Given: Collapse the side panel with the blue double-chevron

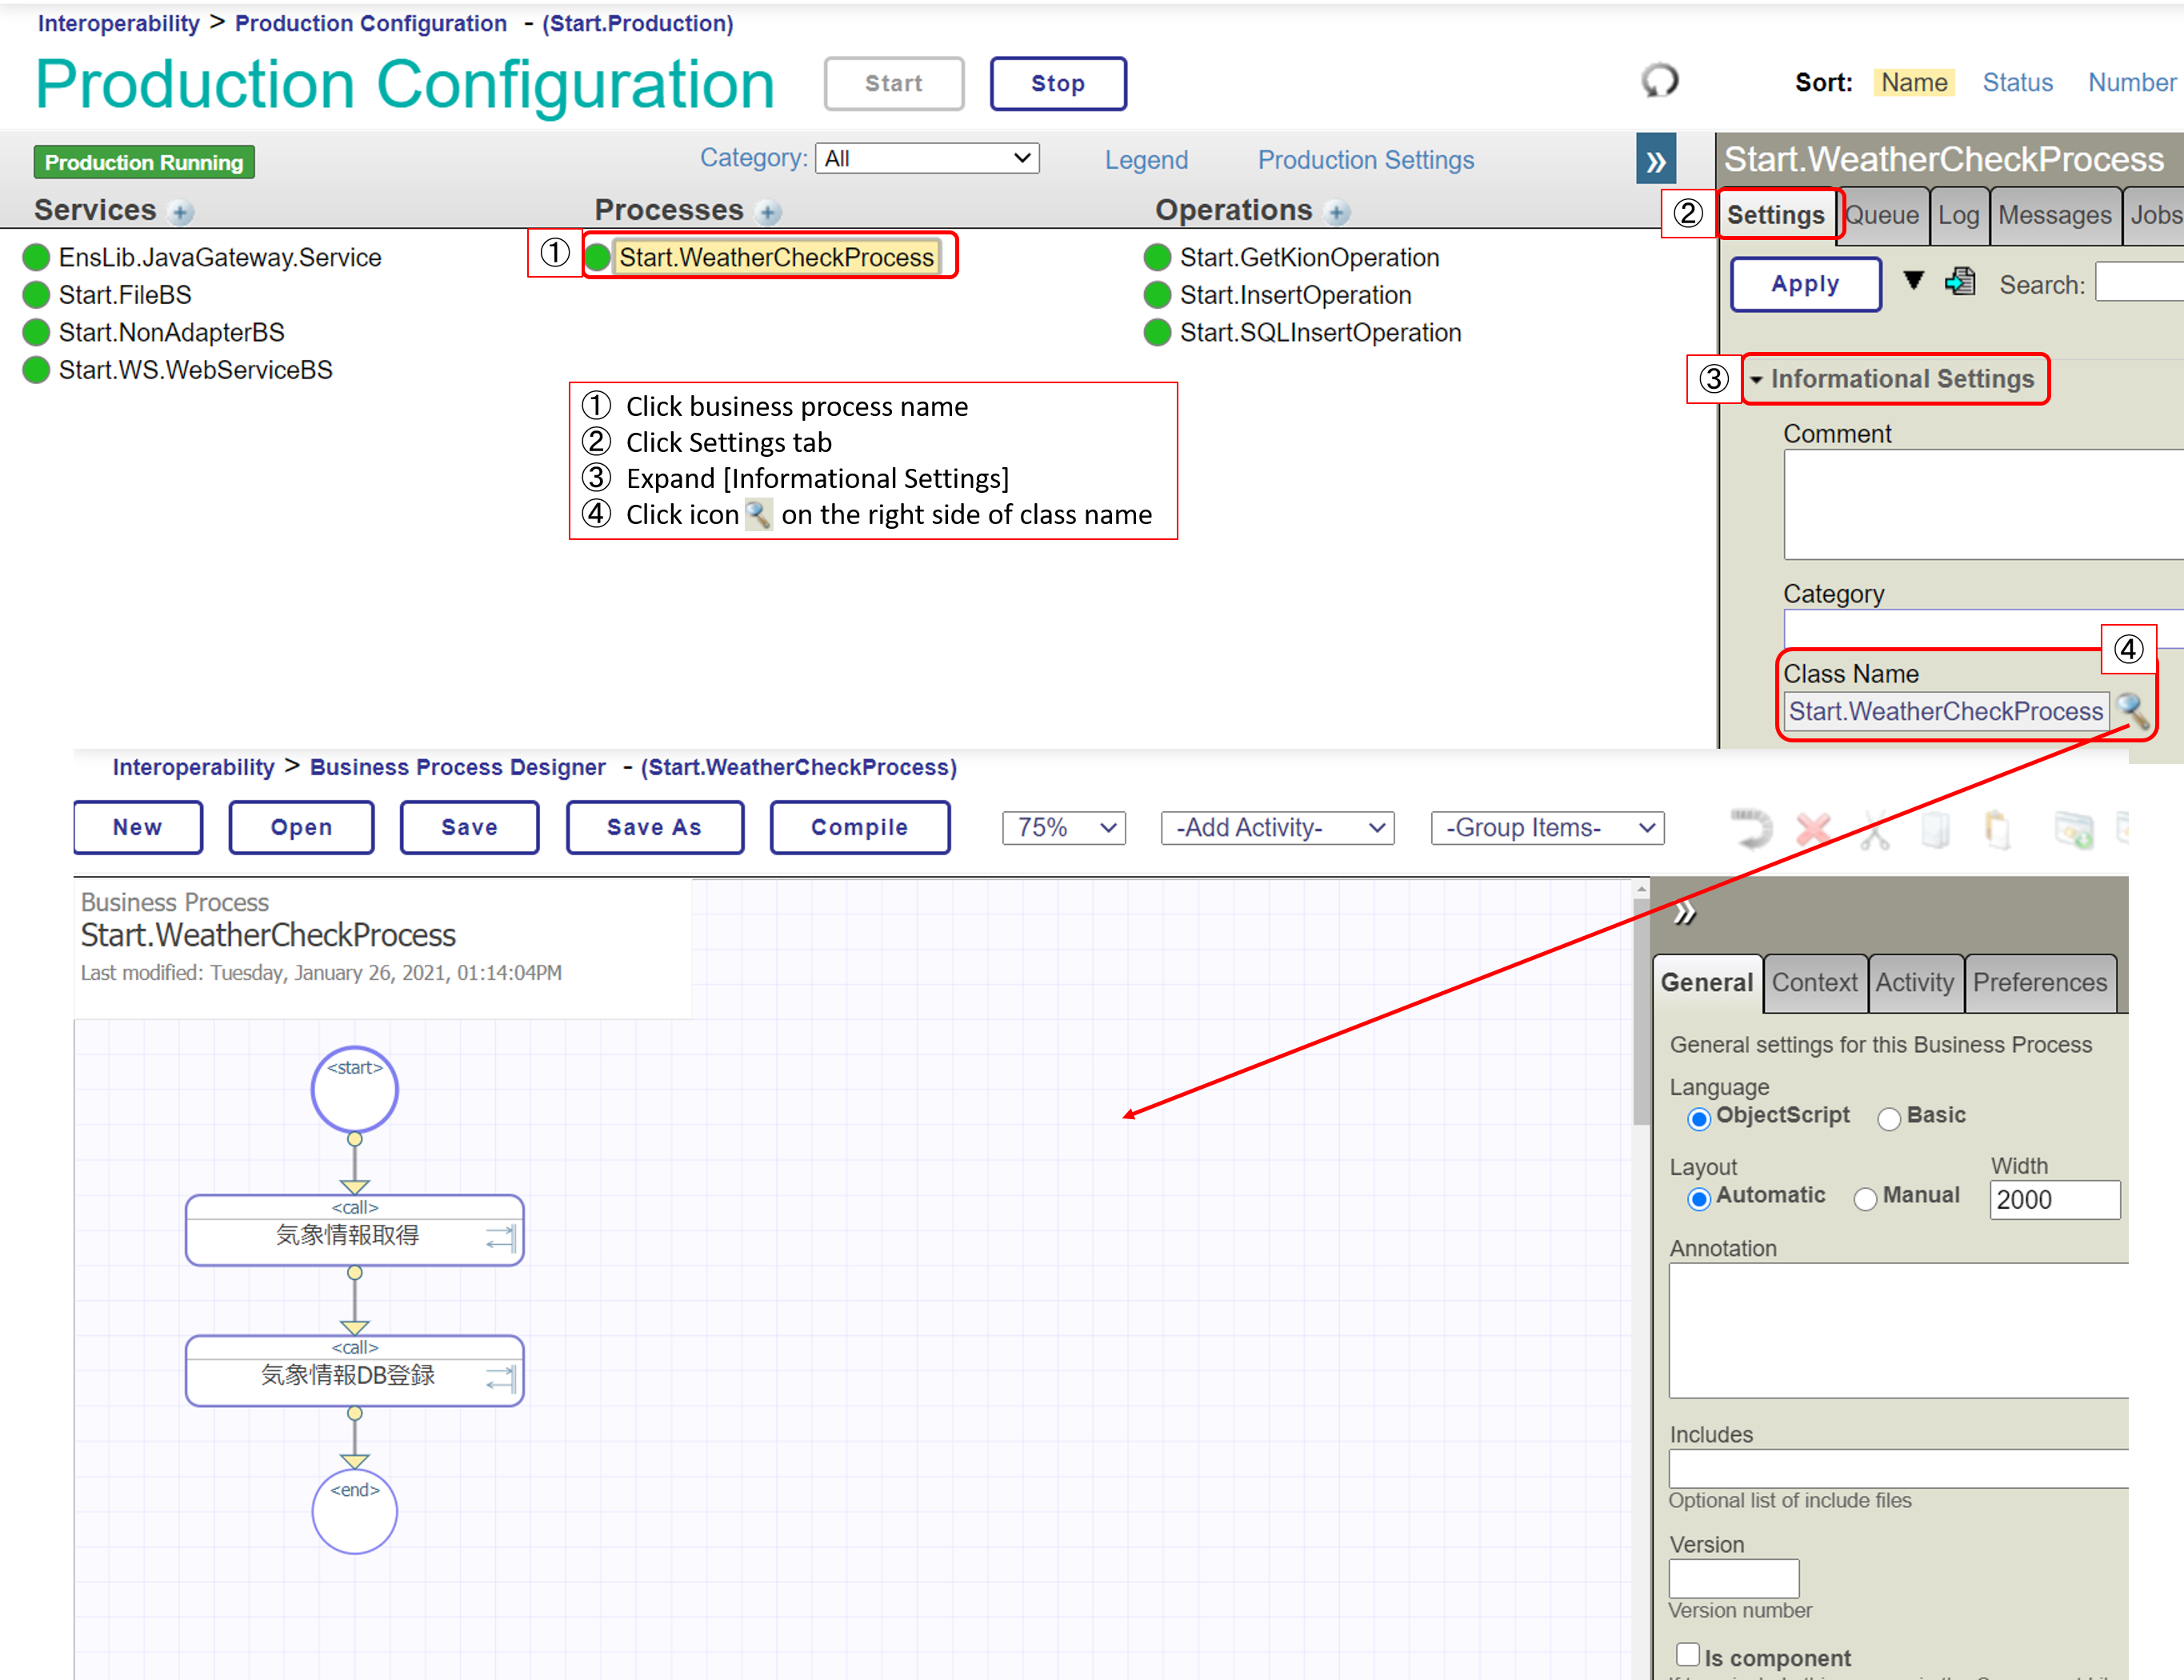Looking at the screenshot, I should click(x=1655, y=160).
